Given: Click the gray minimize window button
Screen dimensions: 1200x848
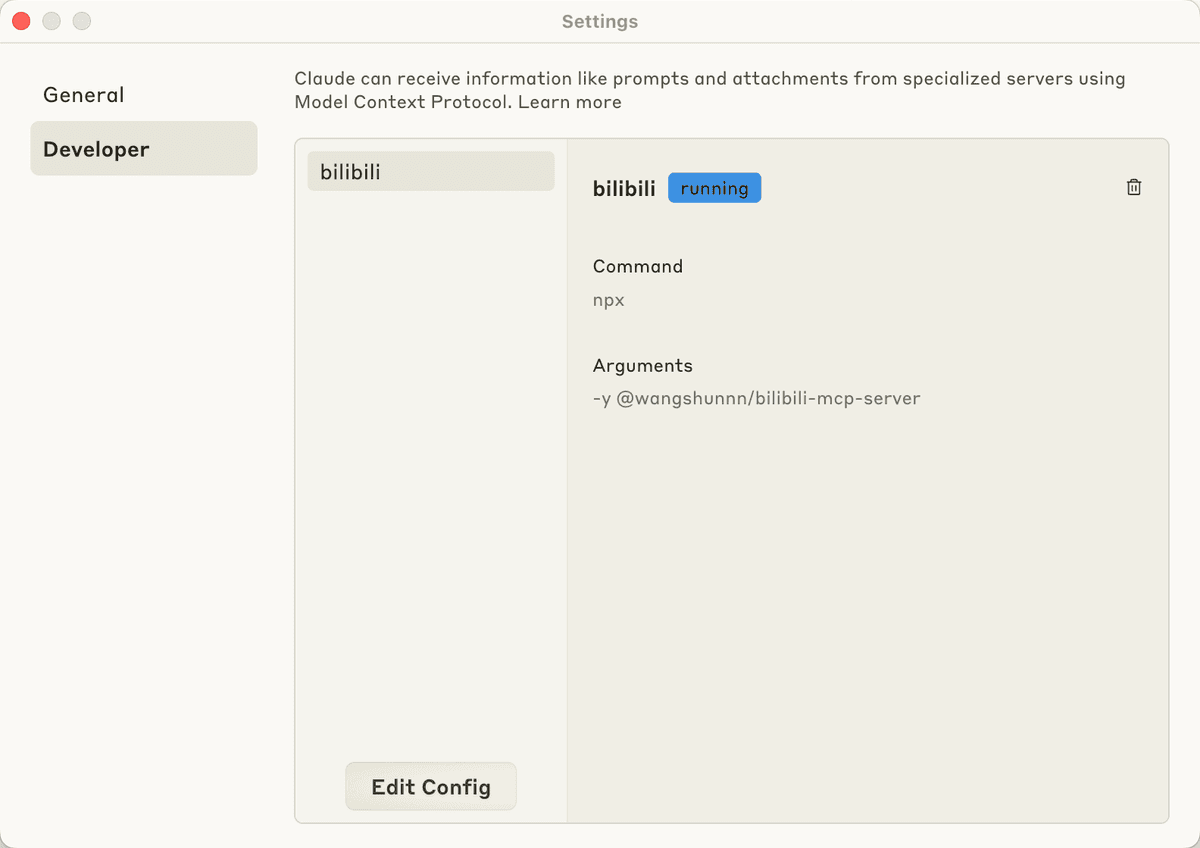Looking at the screenshot, I should [x=51, y=21].
